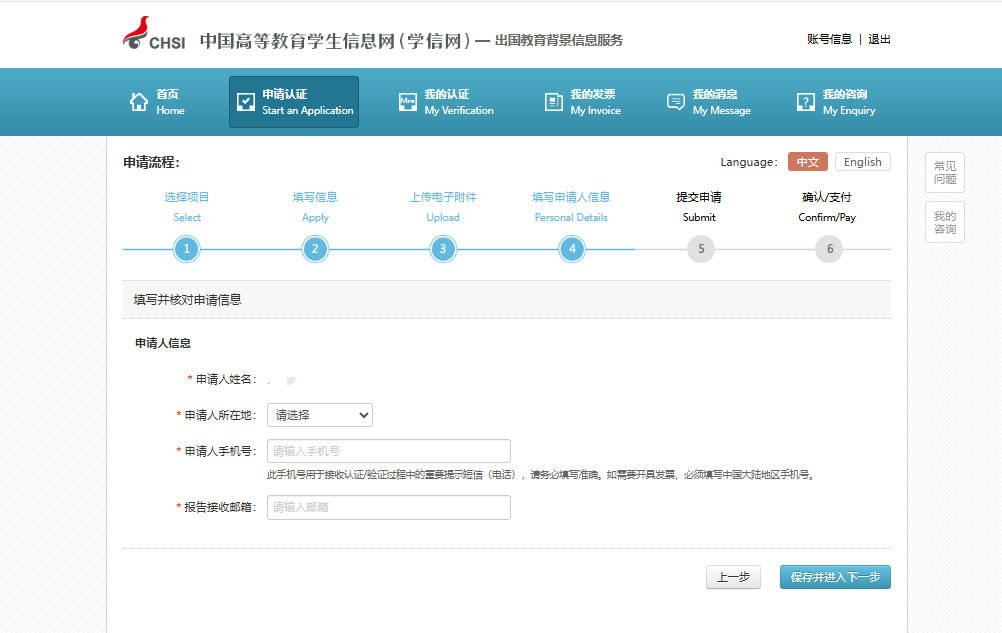Click the My Verification icon
The height and width of the screenshot is (633, 1002).
[x=408, y=102]
